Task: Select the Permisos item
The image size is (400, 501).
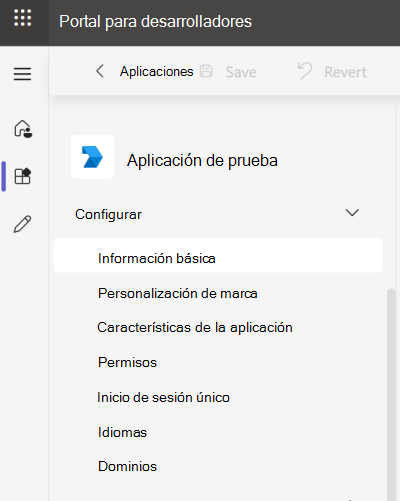Action: click(x=127, y=362)
